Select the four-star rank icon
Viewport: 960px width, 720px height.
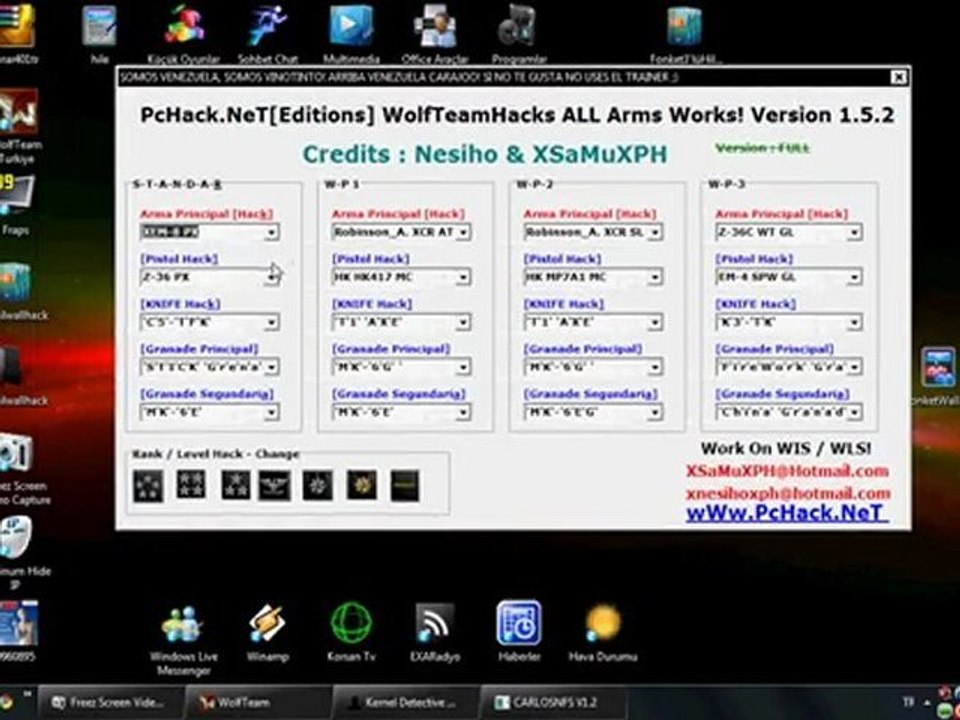tap(191, 484)
